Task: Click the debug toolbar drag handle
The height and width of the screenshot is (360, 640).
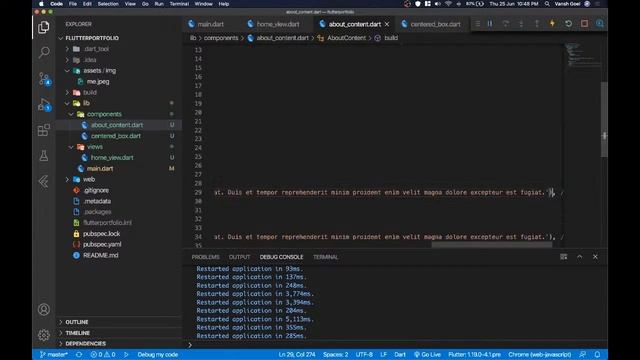Action: [x=477, y=24]
